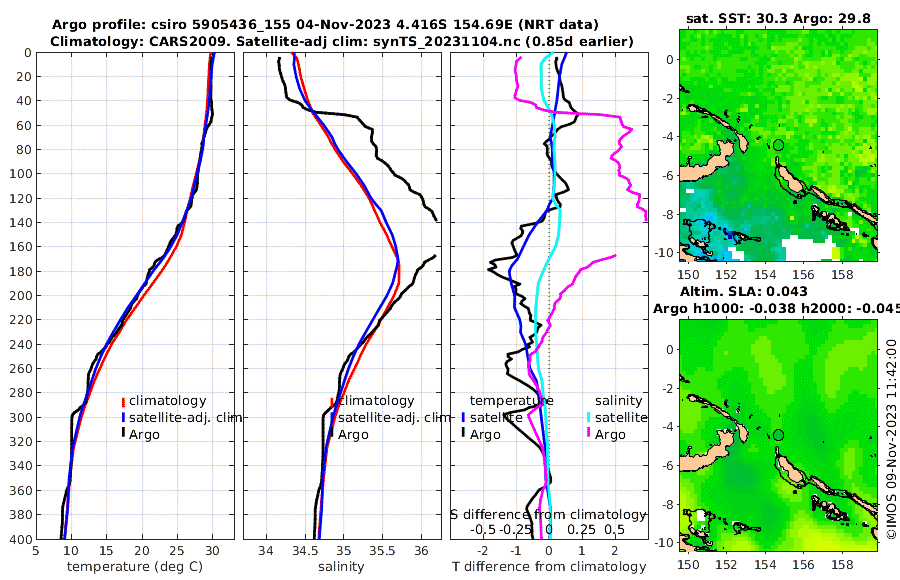Click S difference from climatology label

[x=548, y=515]
